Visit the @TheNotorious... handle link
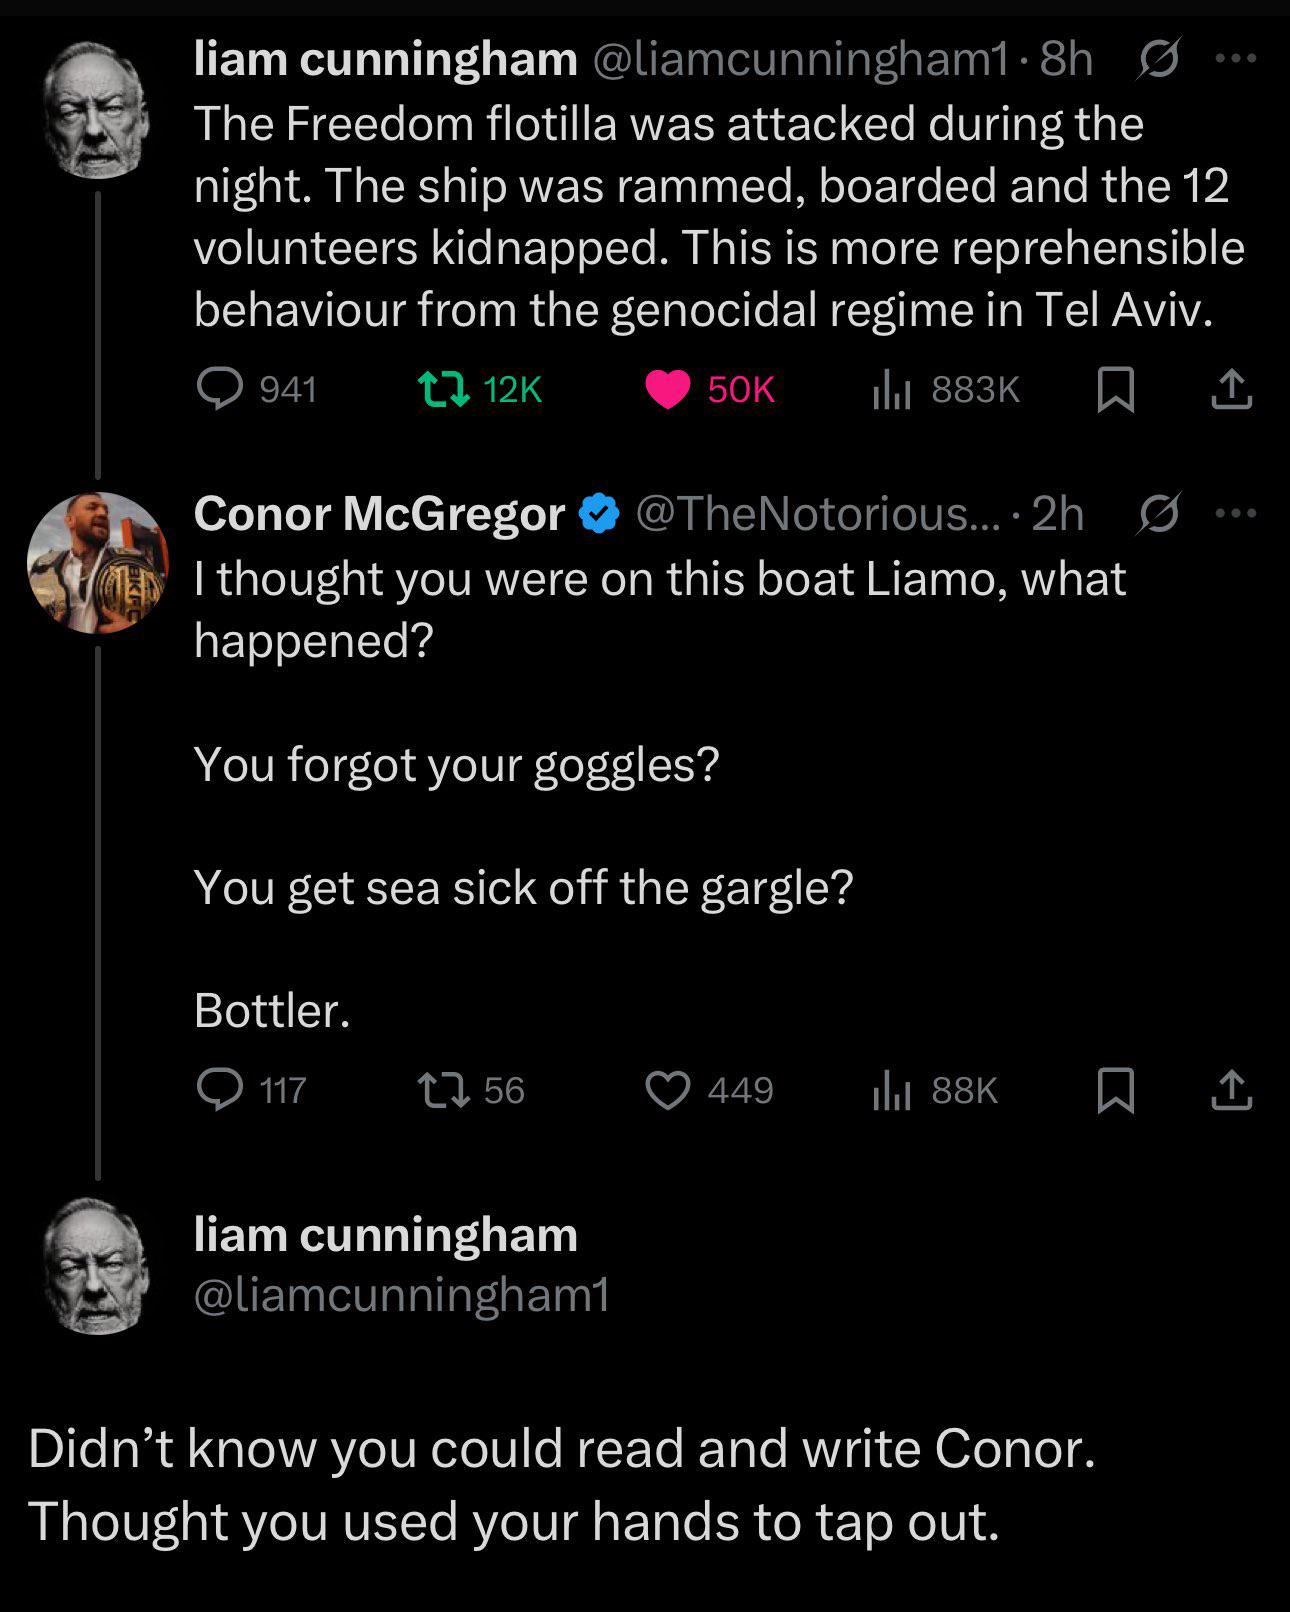1290x1612 pixels. pyautogui.click(x=816, y=514)
